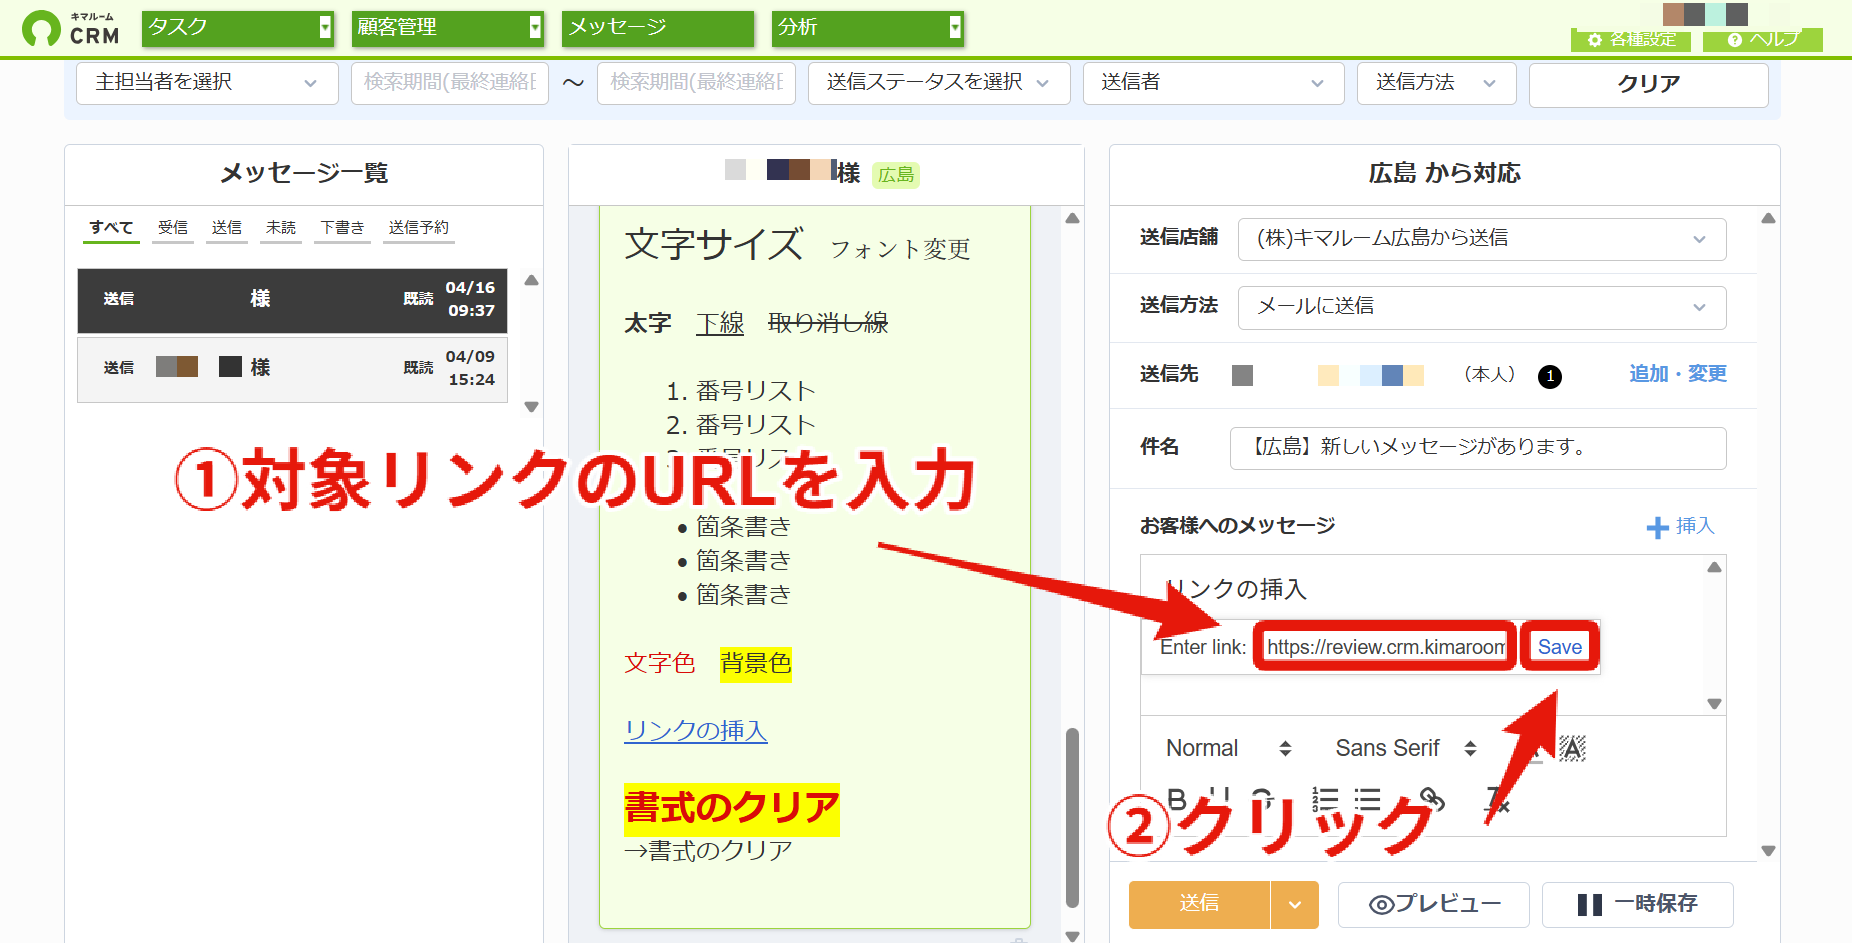
Task: Click the editor box scroll down arrow
Action: (x=1714, y=704)
